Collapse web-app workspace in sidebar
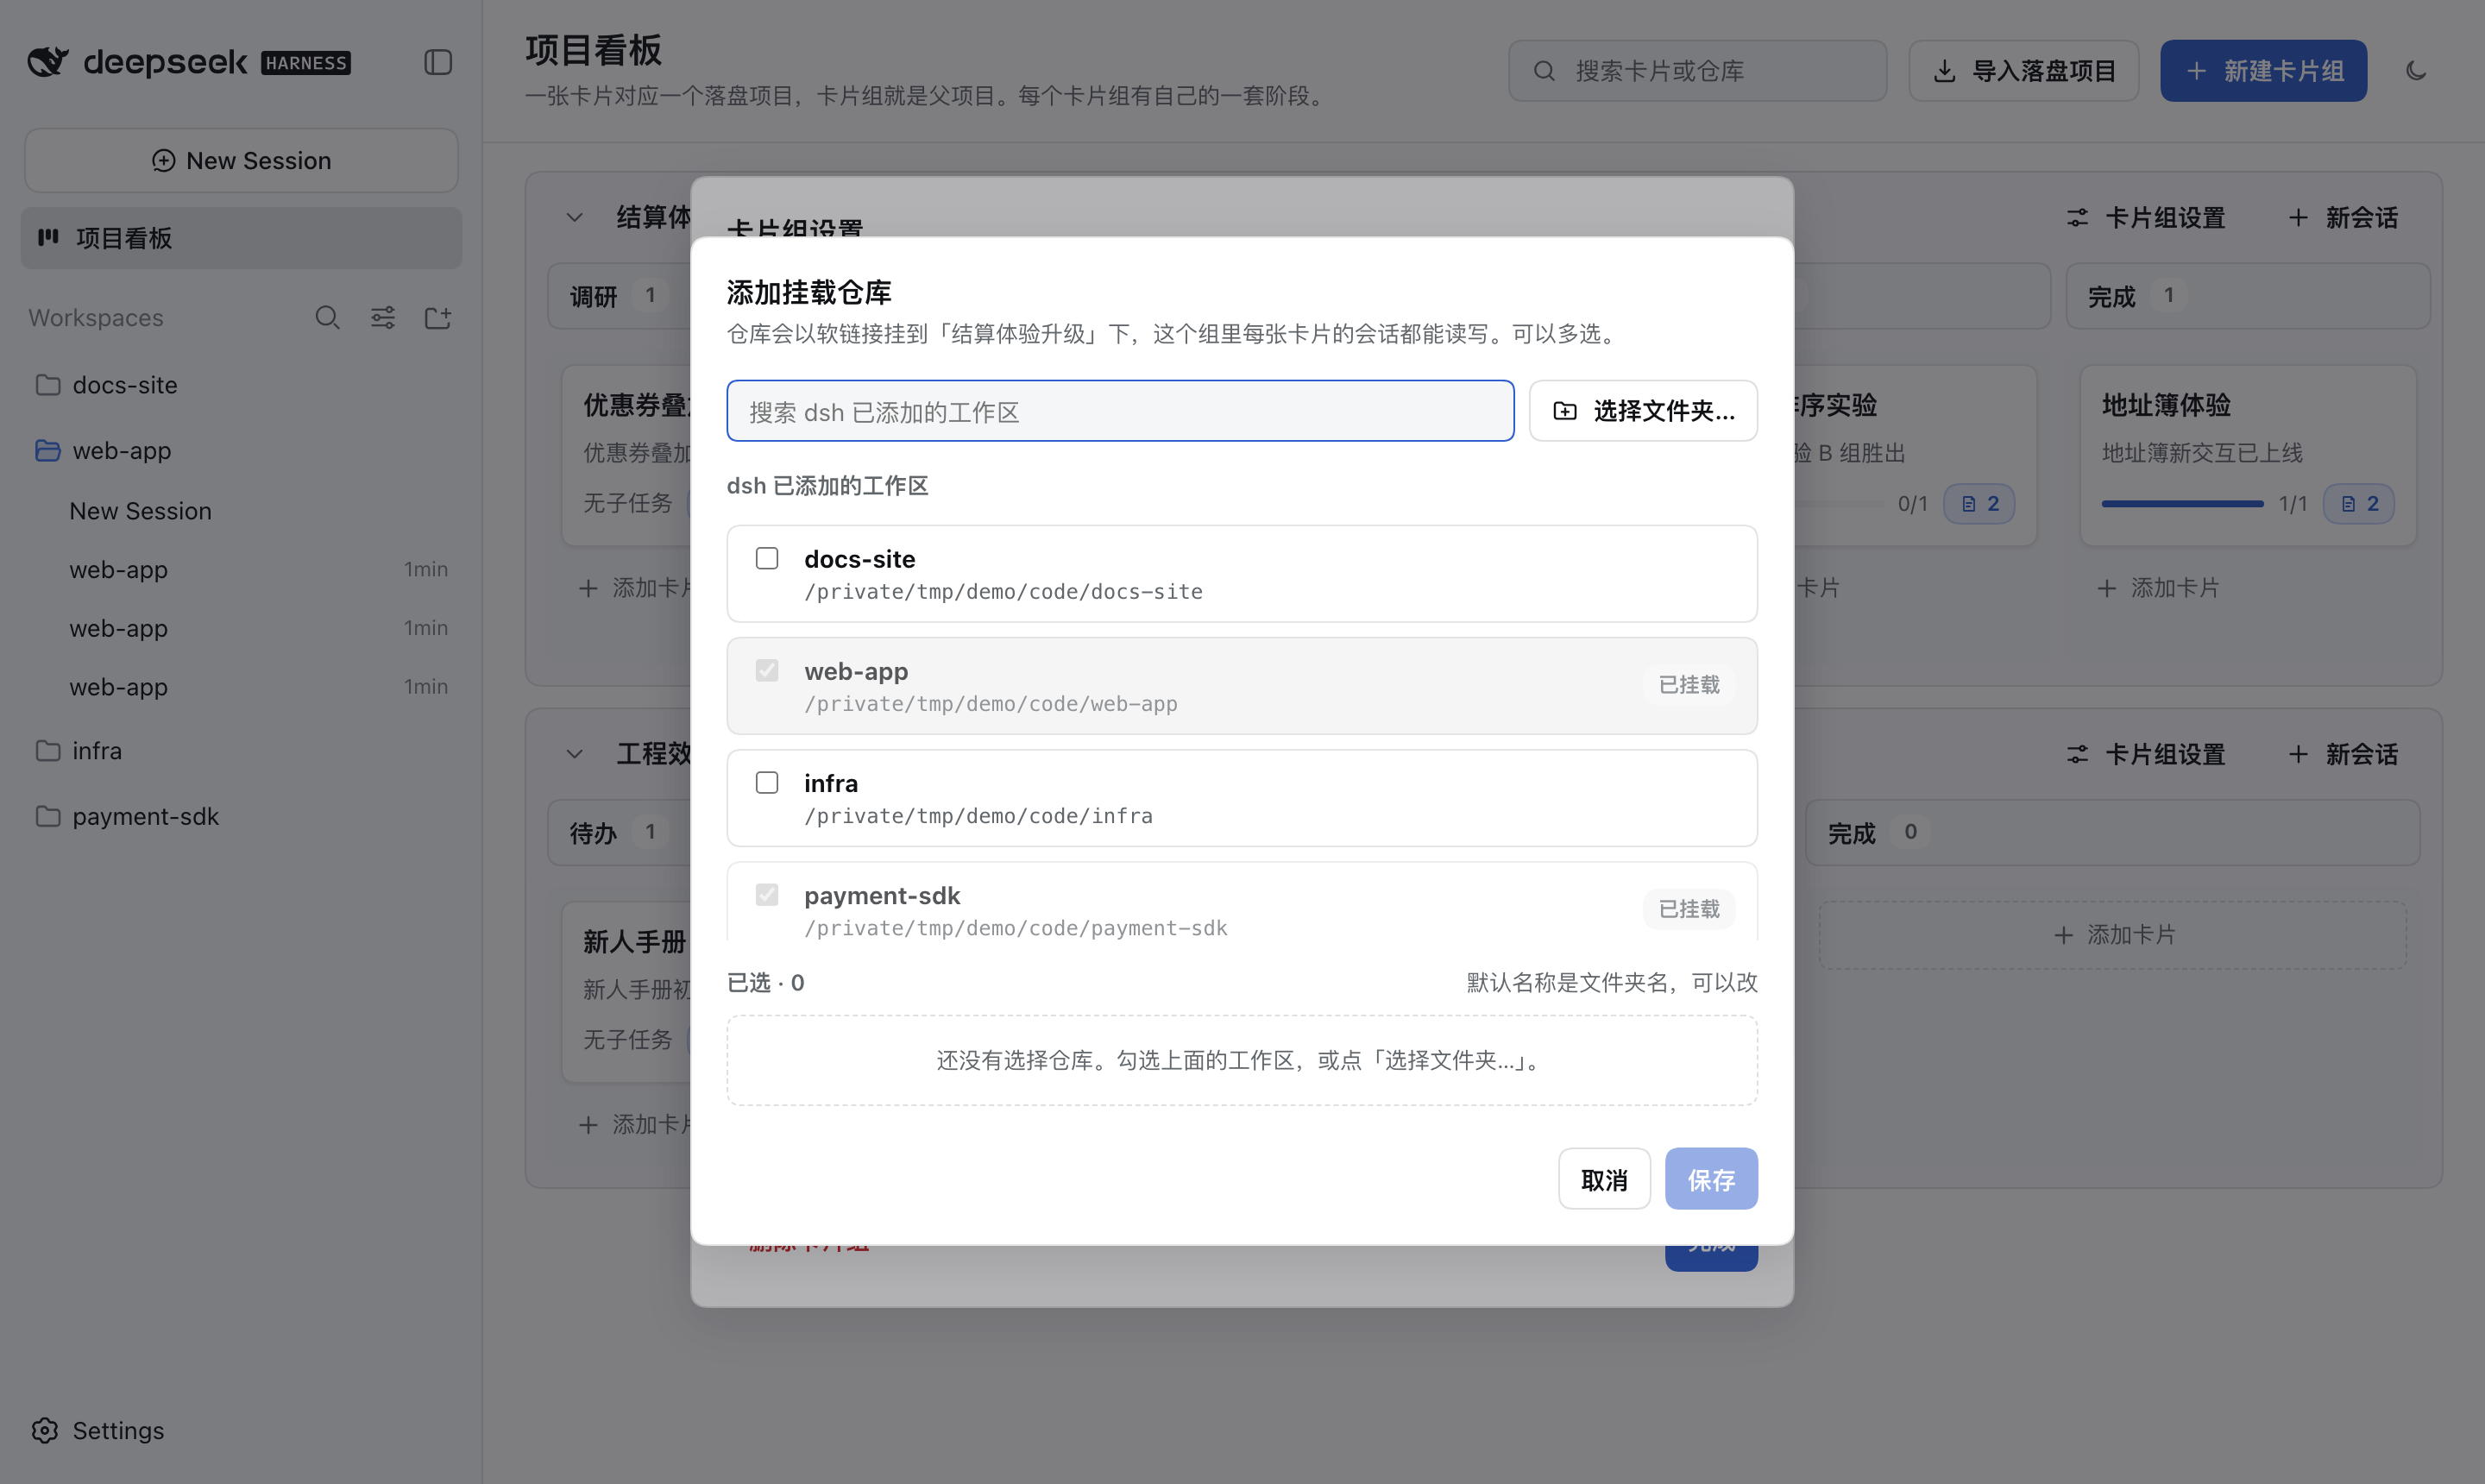The image size is (2485, 1484). point(241,451)
